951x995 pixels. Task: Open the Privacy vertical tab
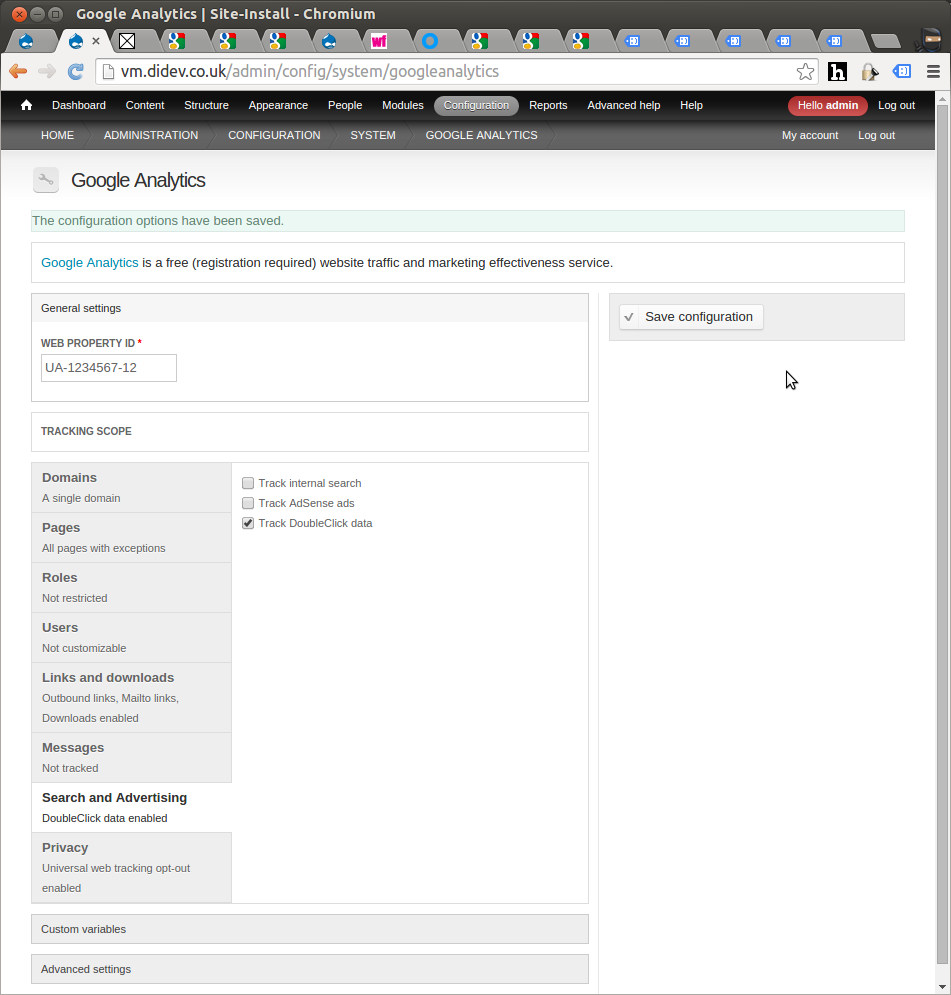[x=131, y=868]
